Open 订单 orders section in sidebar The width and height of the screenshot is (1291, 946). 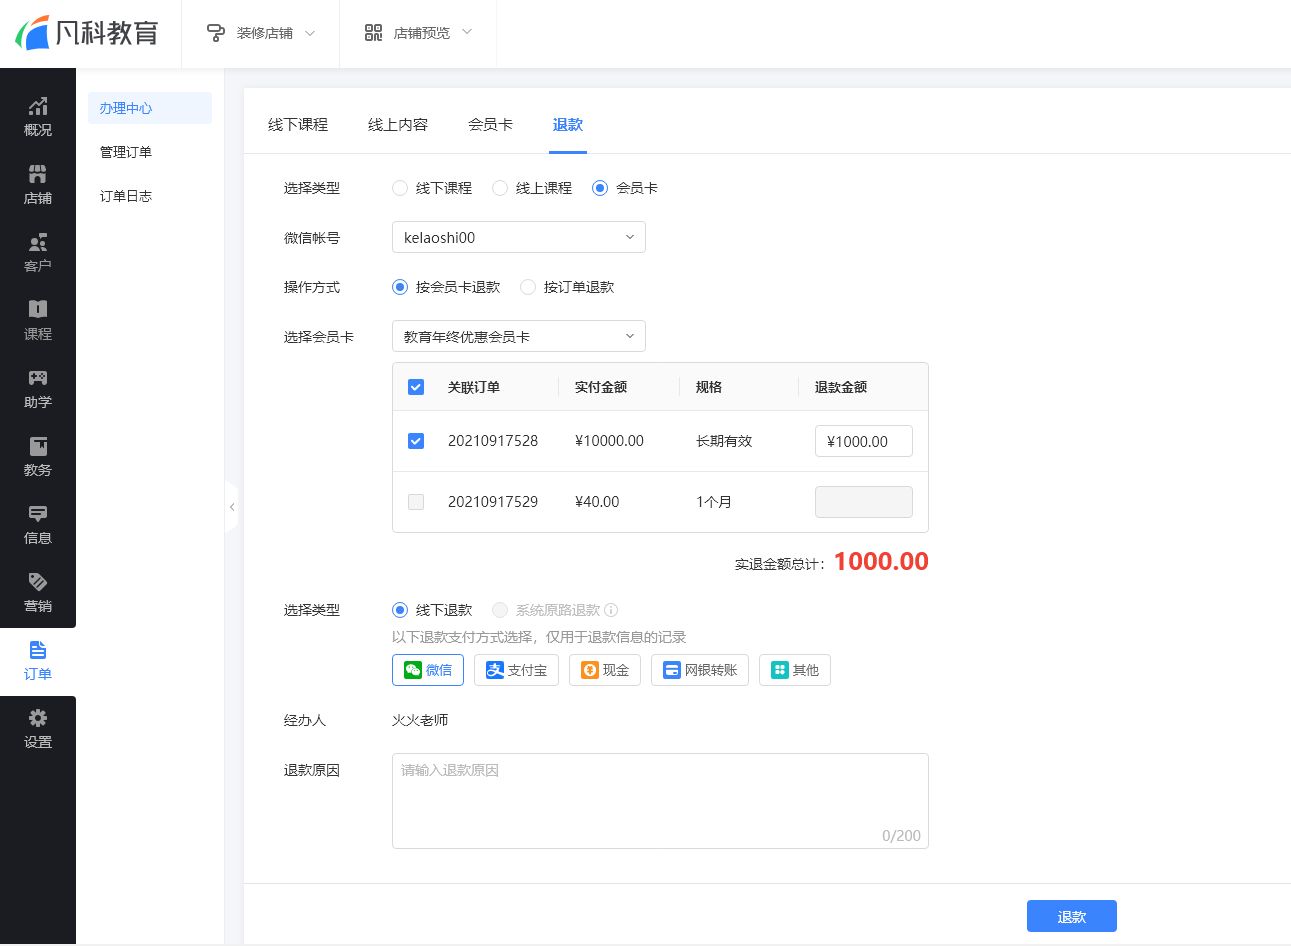38,662
